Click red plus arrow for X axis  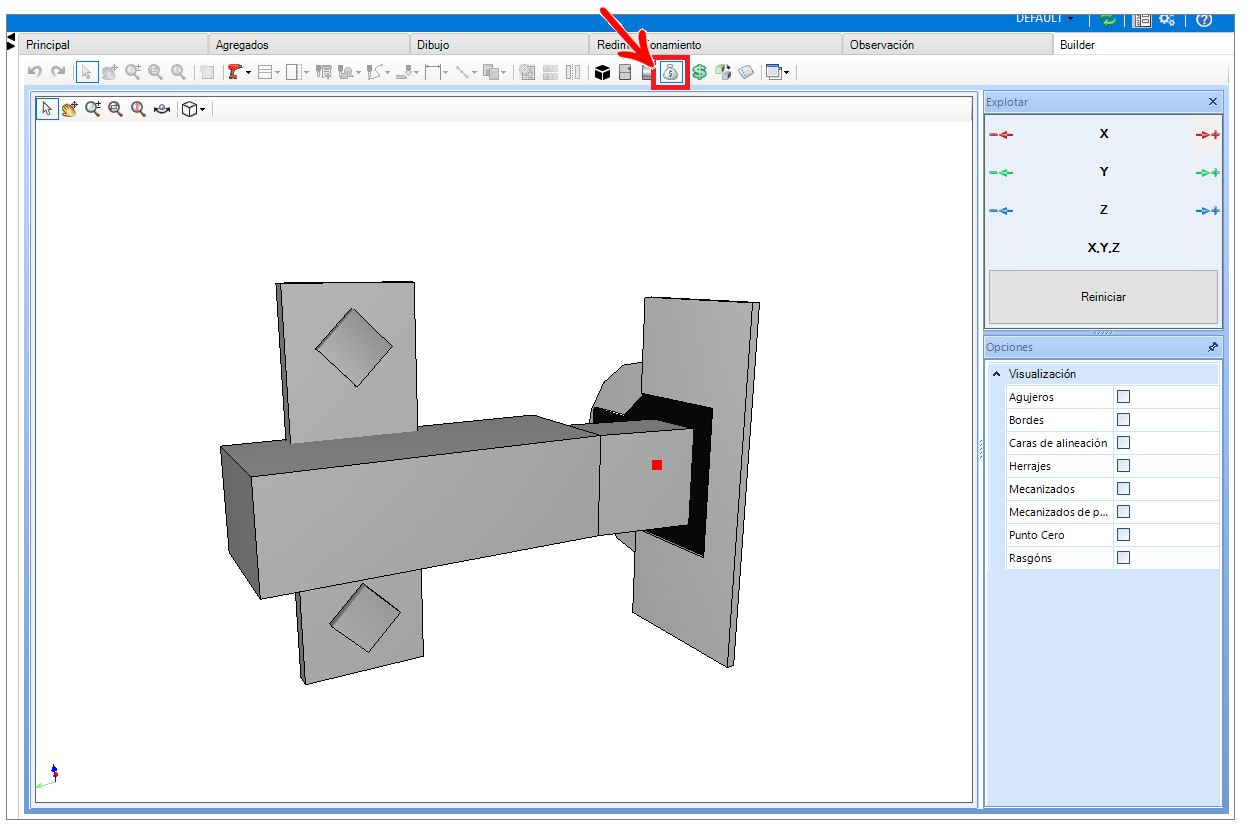click(1207, 135)
